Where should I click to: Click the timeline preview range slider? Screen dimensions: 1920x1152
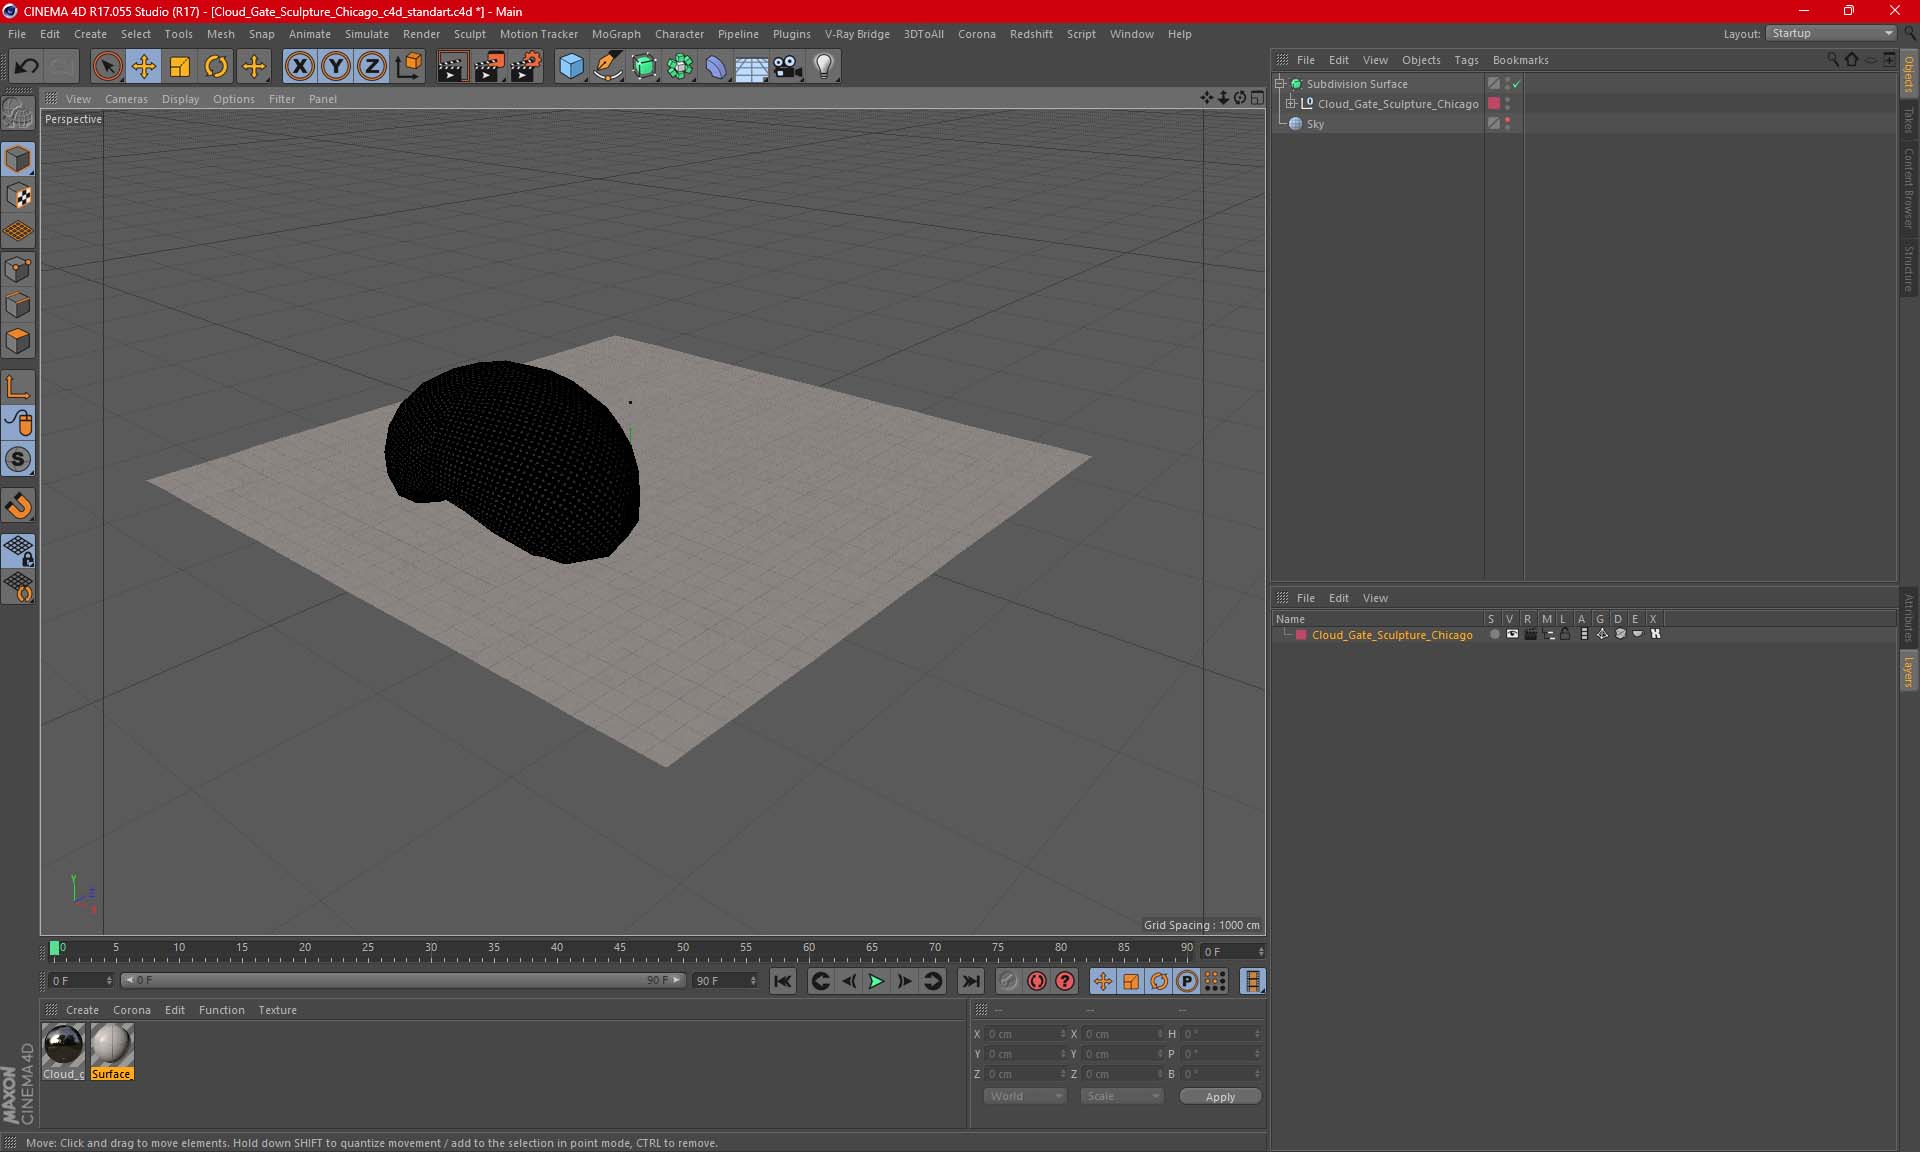(403, 980)
